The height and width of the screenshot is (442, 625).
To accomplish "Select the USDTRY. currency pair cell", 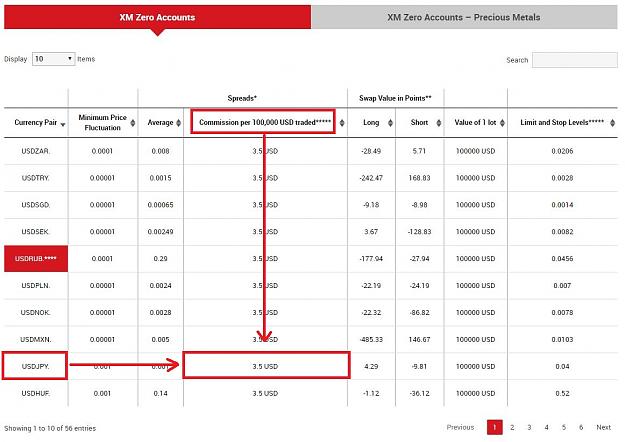I will (36, 178).
